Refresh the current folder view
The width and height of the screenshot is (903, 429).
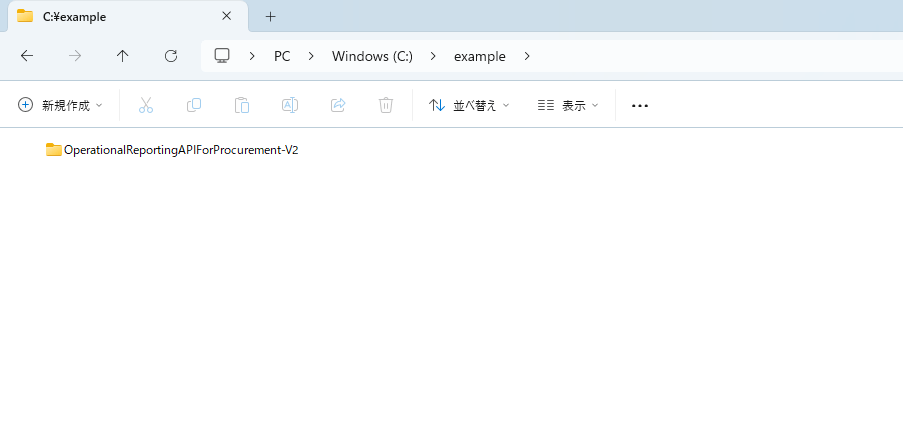(x=171, y=56)
